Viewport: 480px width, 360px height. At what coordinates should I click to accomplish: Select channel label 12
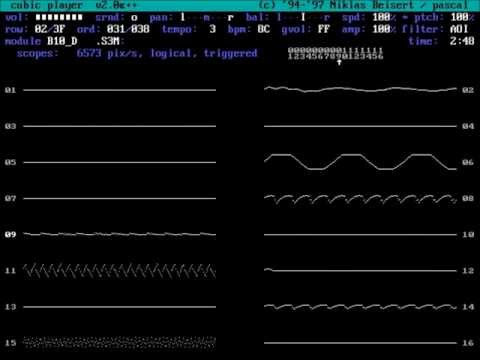(x=468, y=271)
